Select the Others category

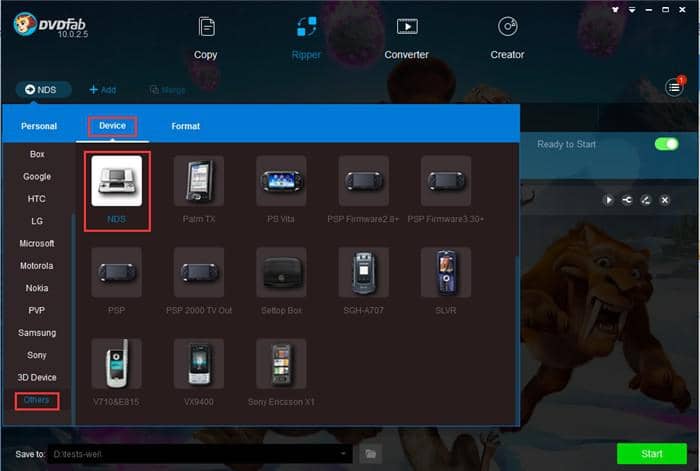click(37, 400)
